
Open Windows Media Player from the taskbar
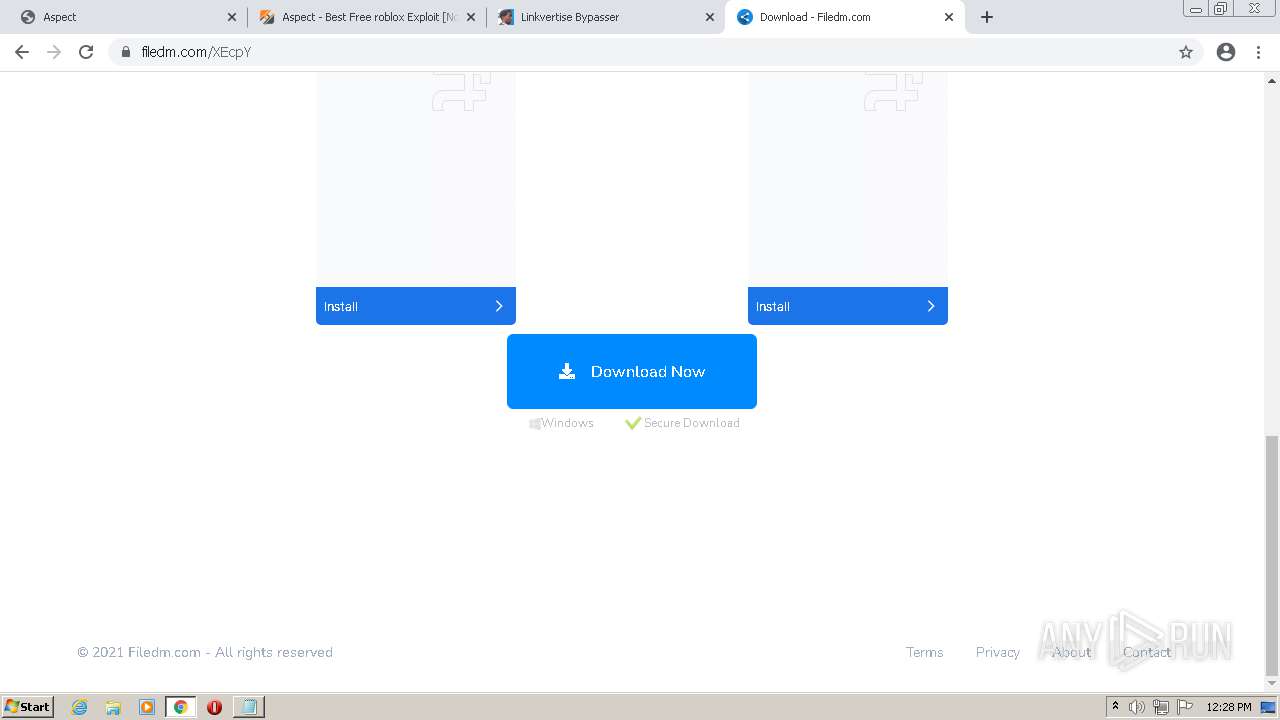(147, 707)
